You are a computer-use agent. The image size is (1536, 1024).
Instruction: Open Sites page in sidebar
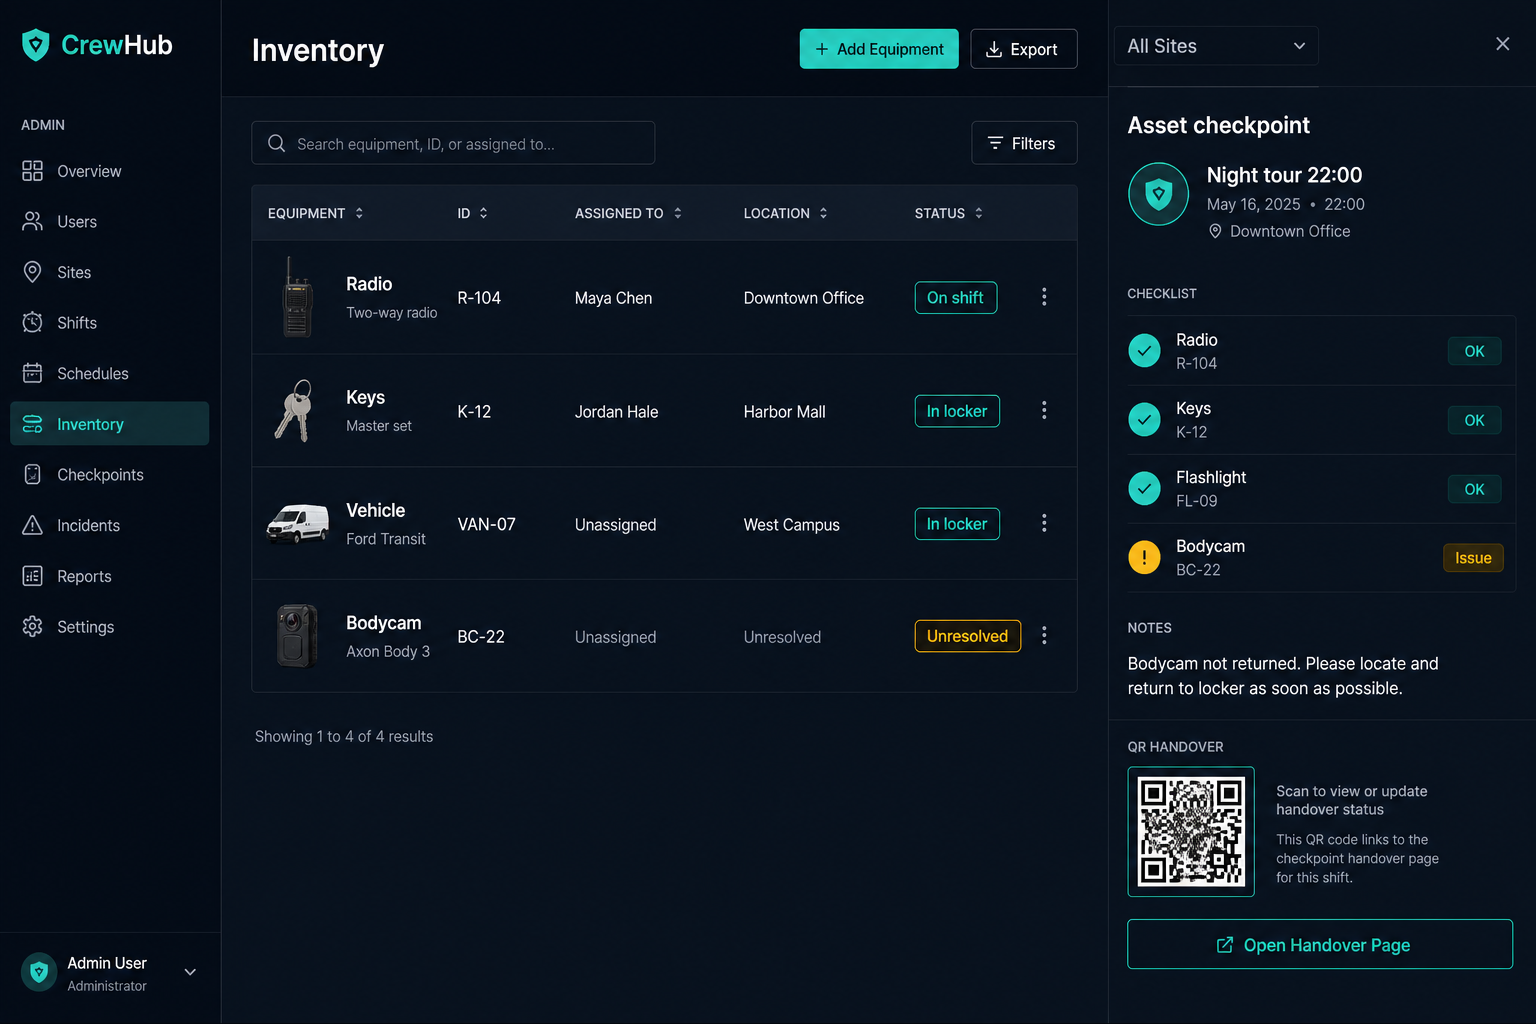coord(109,272)
